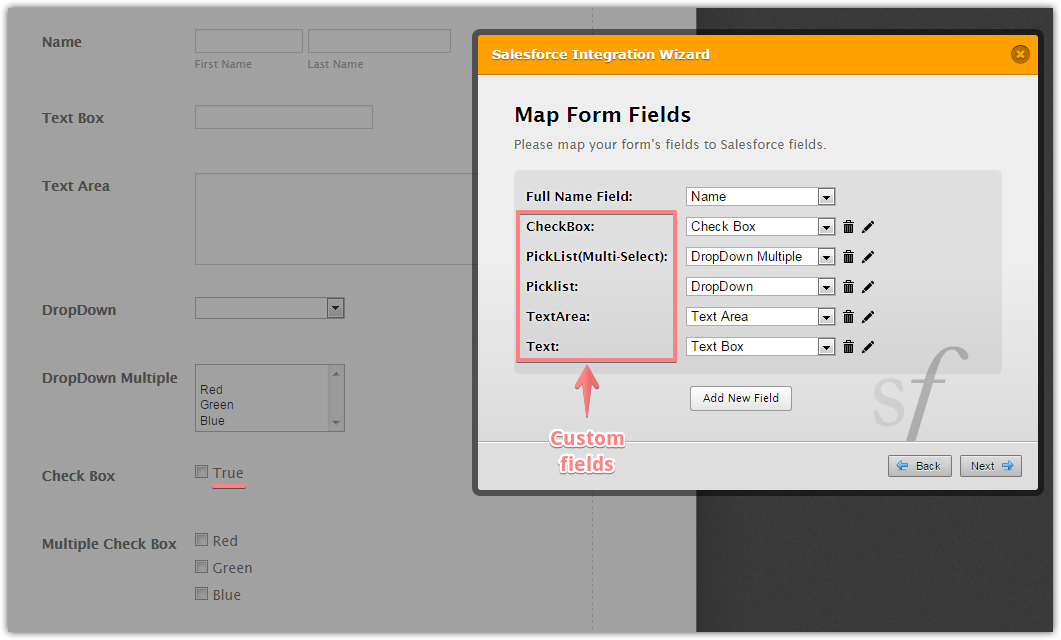Click pencil icon beside Text Box mapping
The image size is (1061, 640).
pos(868,347)
